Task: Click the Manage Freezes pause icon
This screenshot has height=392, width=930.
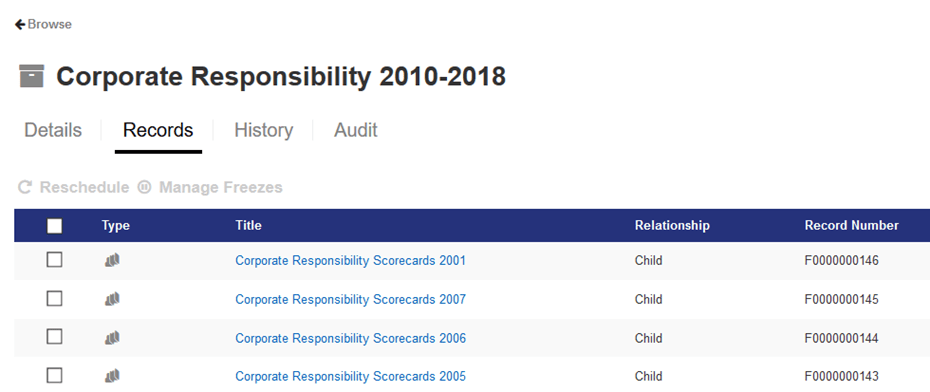Action: 144,187
